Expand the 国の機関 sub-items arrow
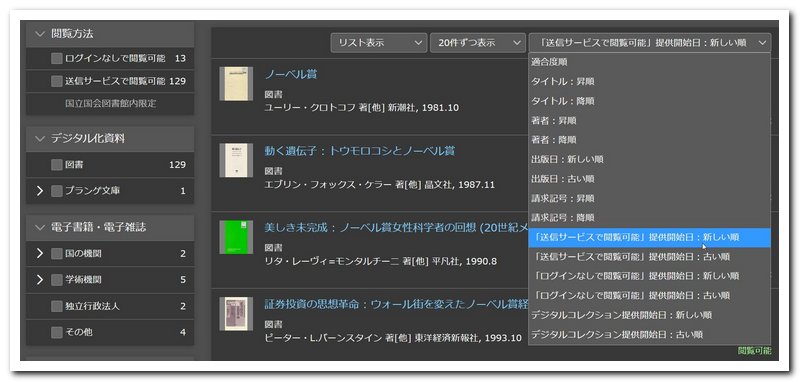 coord(40,253)
